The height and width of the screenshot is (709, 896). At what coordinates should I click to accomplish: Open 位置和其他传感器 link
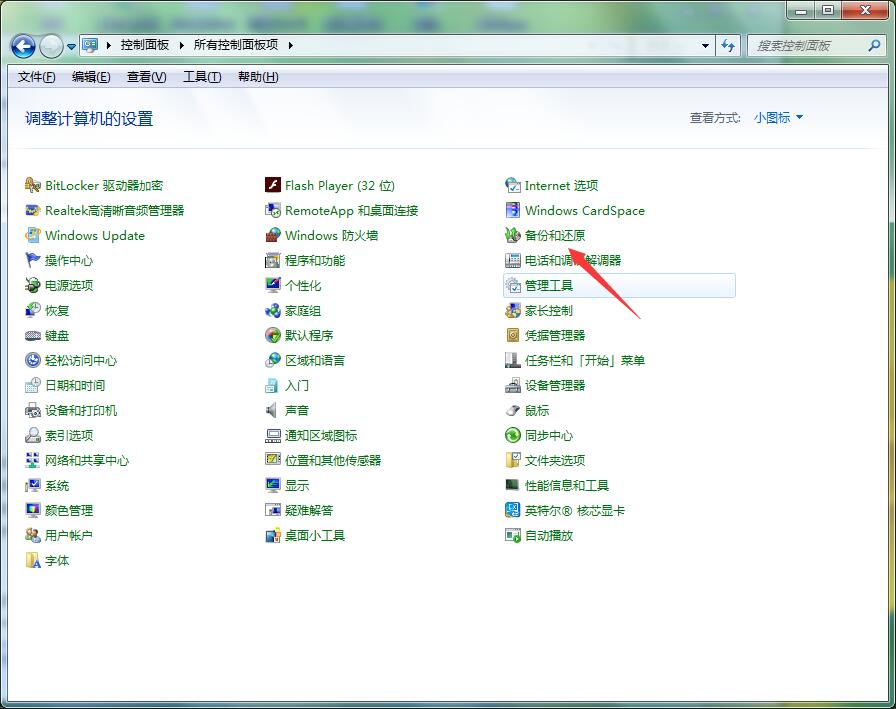point(333,460)
